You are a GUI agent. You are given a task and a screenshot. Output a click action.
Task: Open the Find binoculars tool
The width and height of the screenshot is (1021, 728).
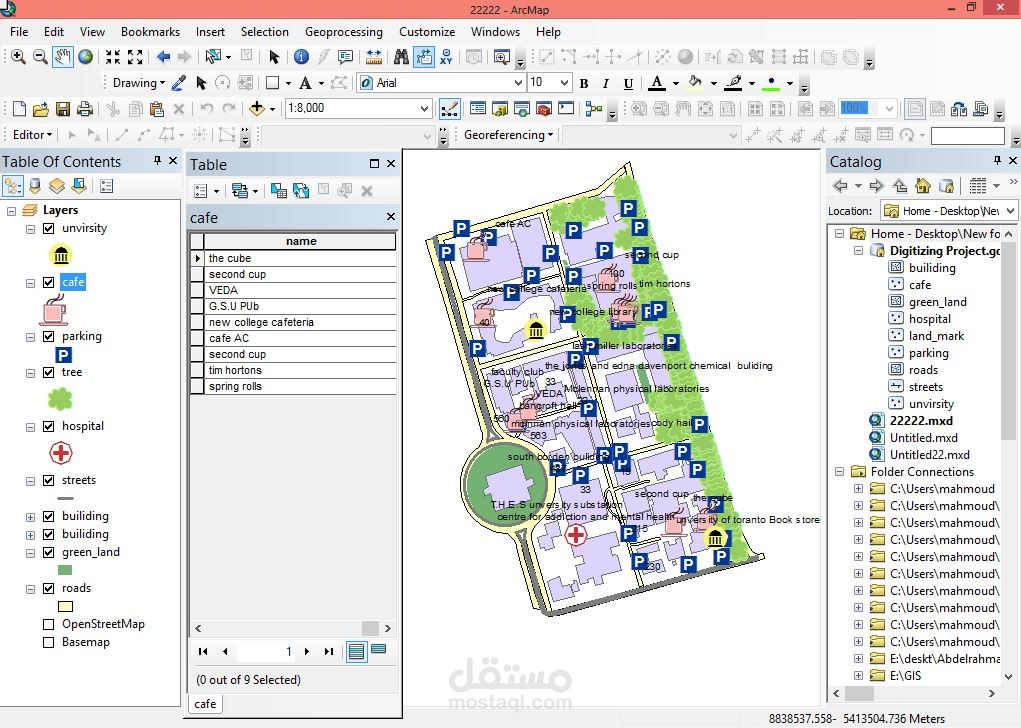pyautogui.click(x=401, y=57)
